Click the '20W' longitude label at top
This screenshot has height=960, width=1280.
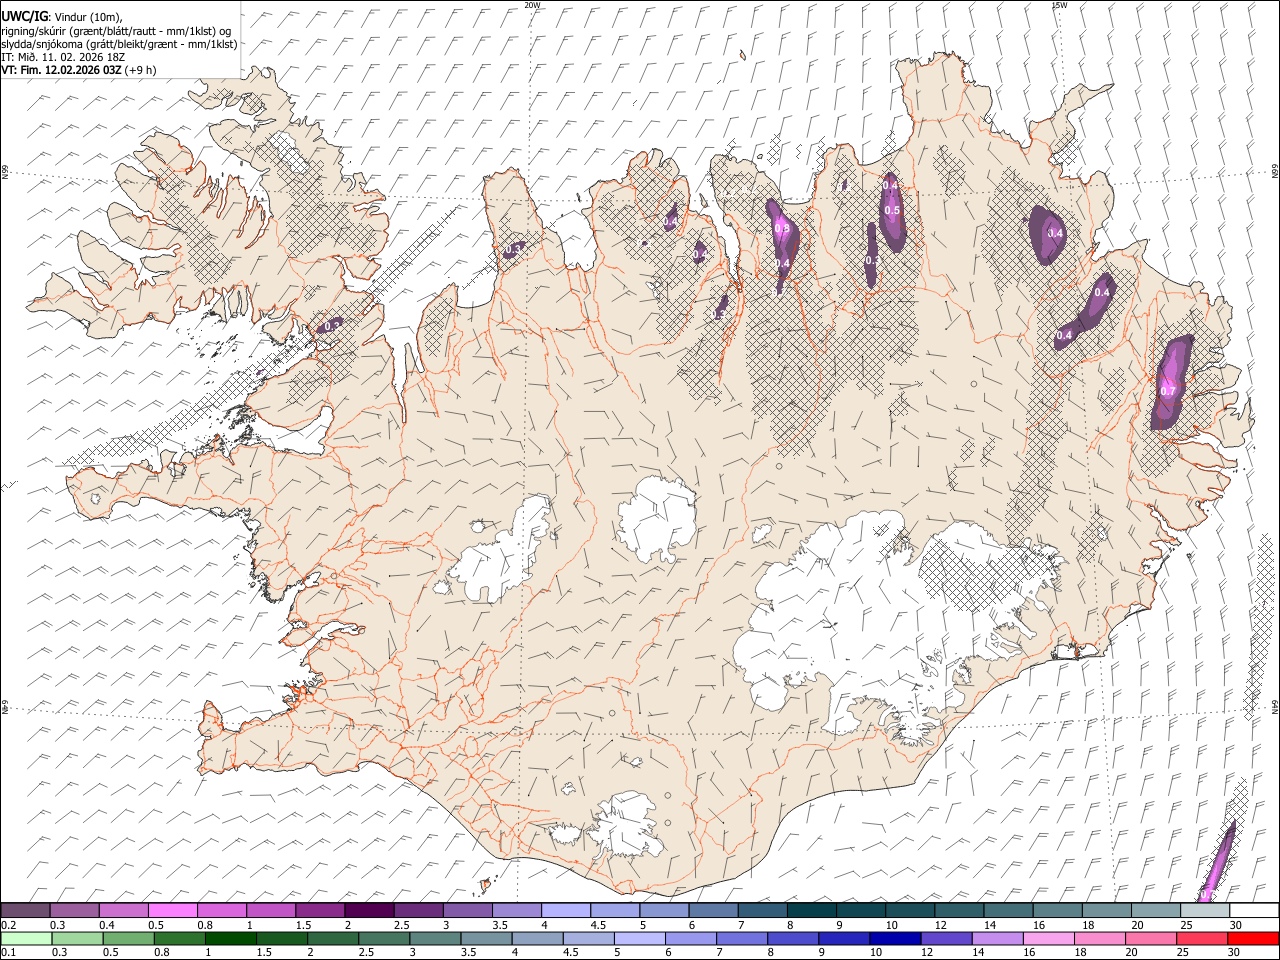pos(532,5)
